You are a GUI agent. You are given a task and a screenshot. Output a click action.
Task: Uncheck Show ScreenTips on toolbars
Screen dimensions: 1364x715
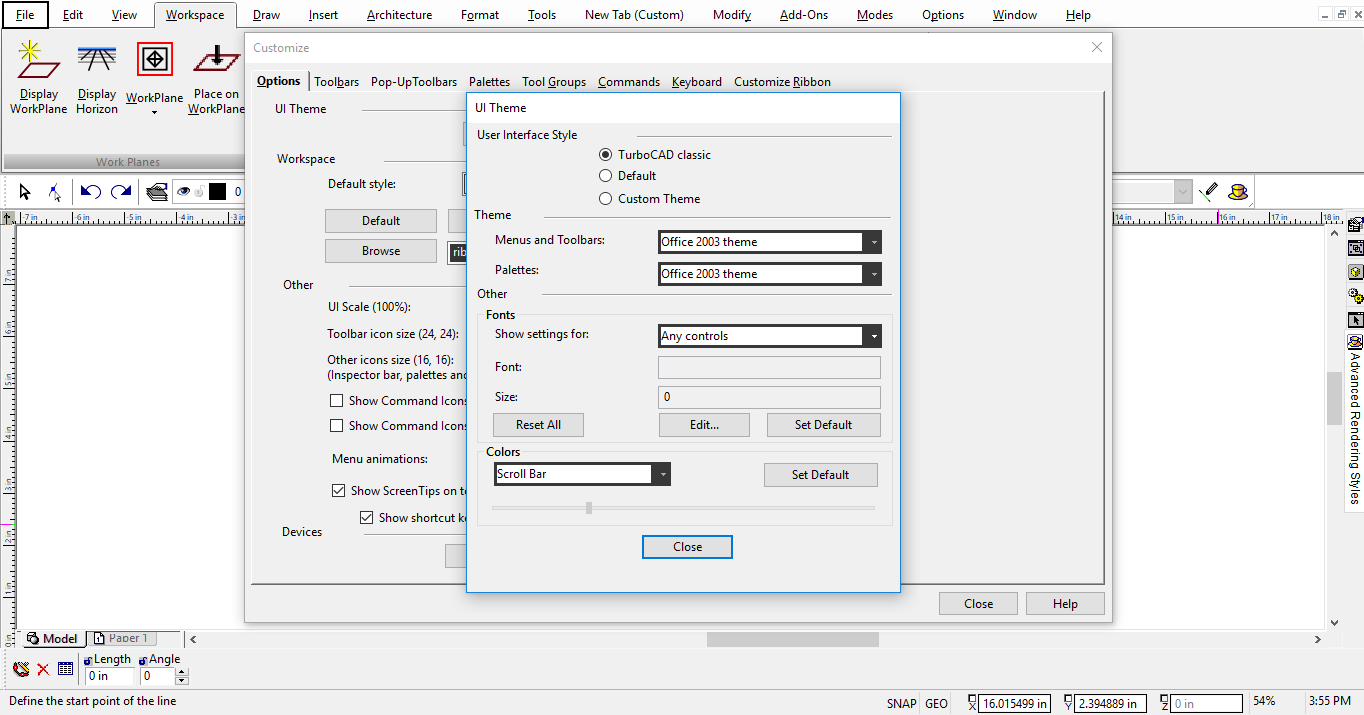339,491
